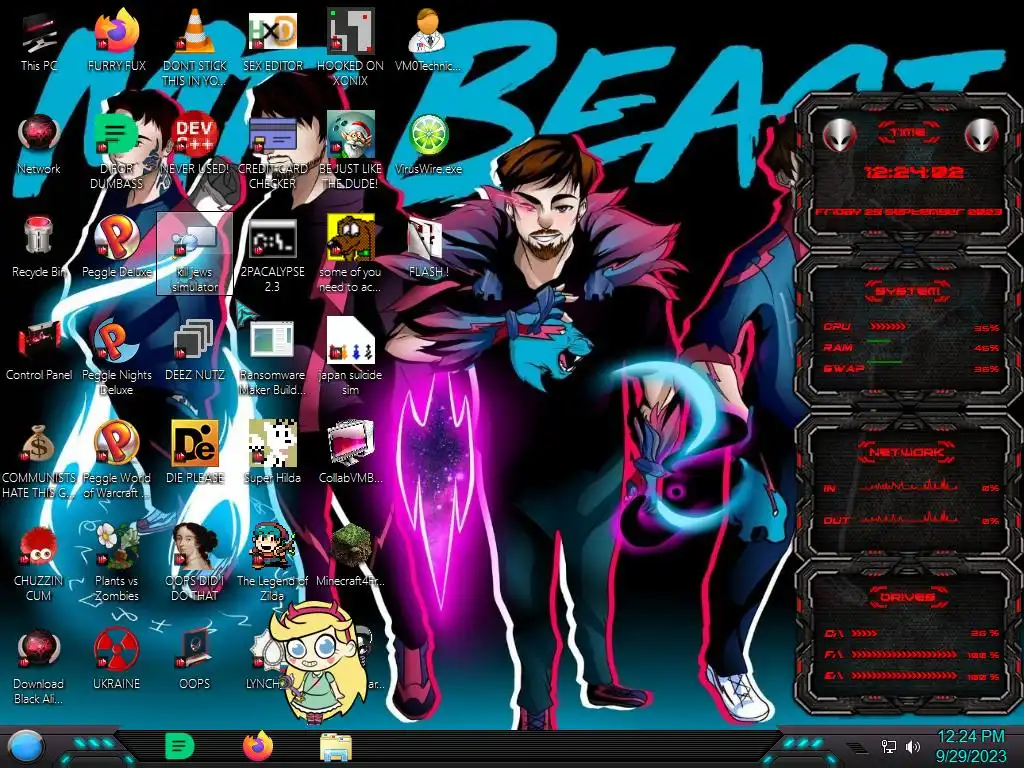1024x768 pixels.
Task: Open the Download Black Ali... shortcut
Action: pos(38,666)
